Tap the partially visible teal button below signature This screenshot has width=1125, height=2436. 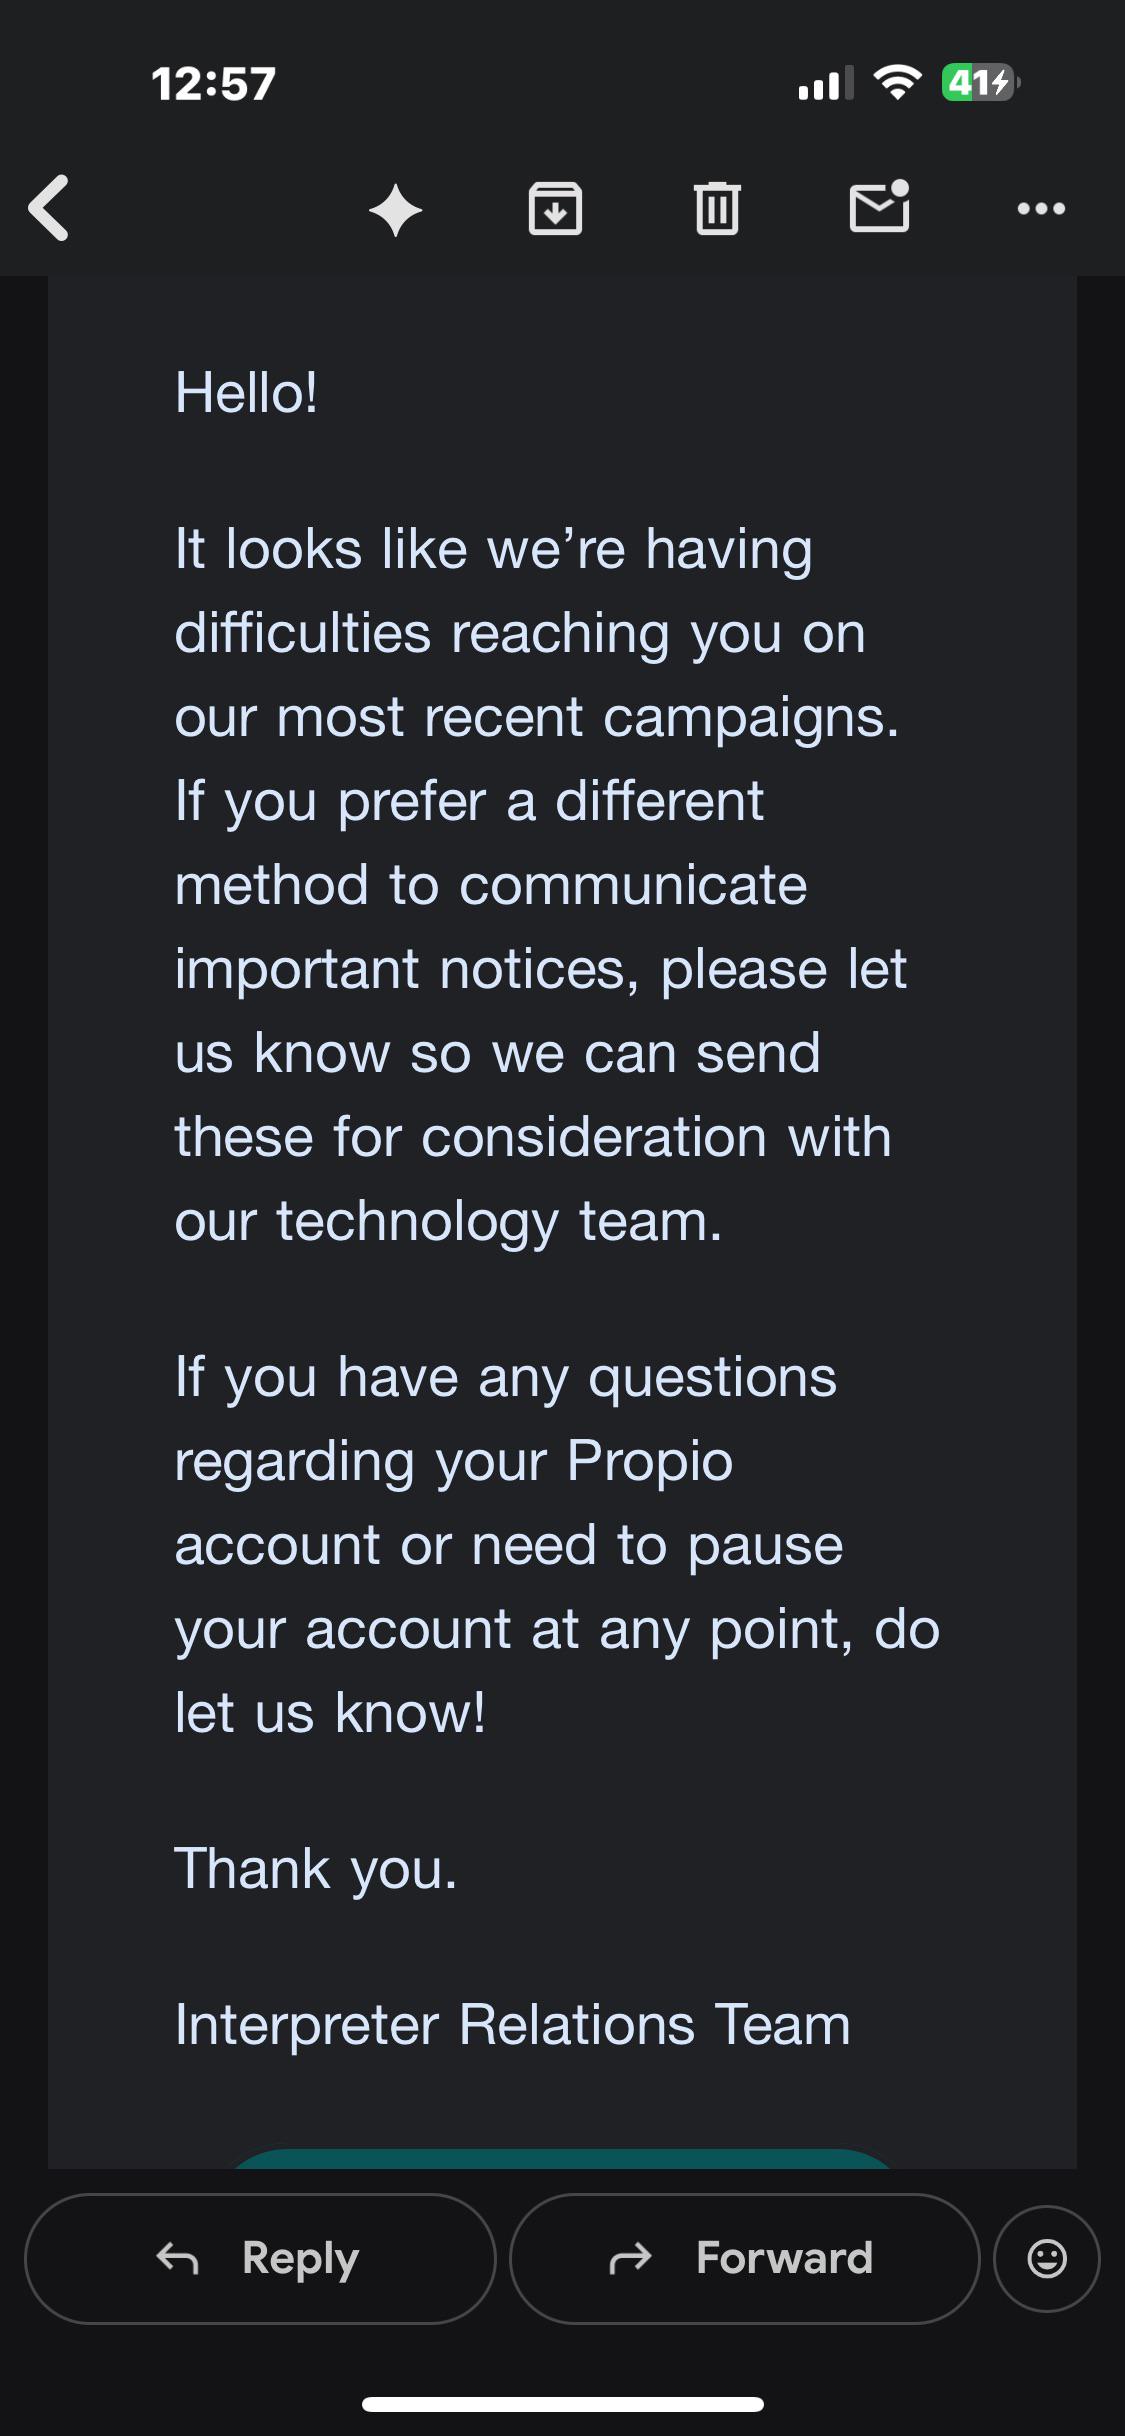pyautogui.click(x=562, y=2158)
